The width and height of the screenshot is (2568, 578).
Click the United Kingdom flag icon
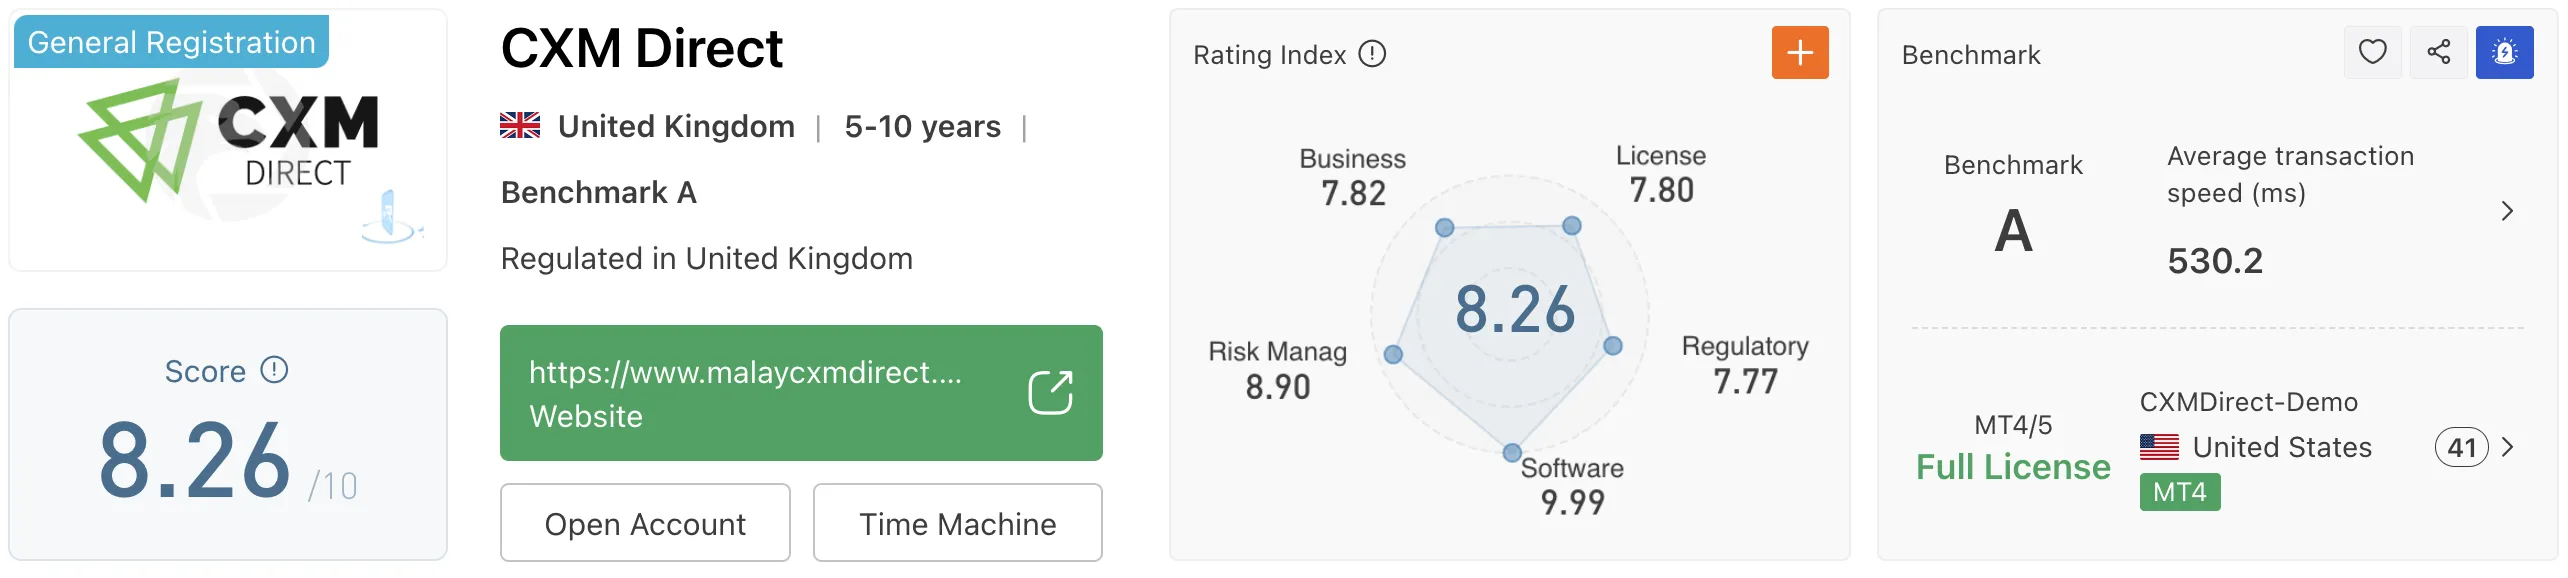click(520, 126)
